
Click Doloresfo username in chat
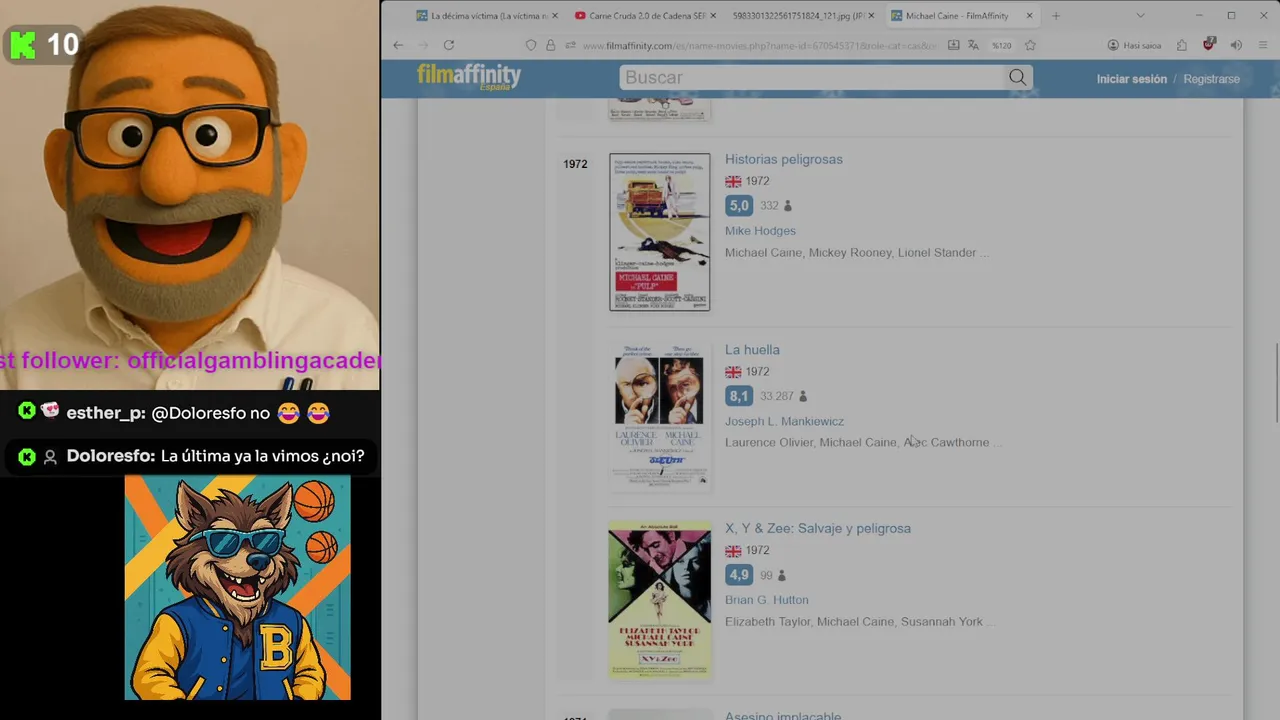(x=111, y=456)
